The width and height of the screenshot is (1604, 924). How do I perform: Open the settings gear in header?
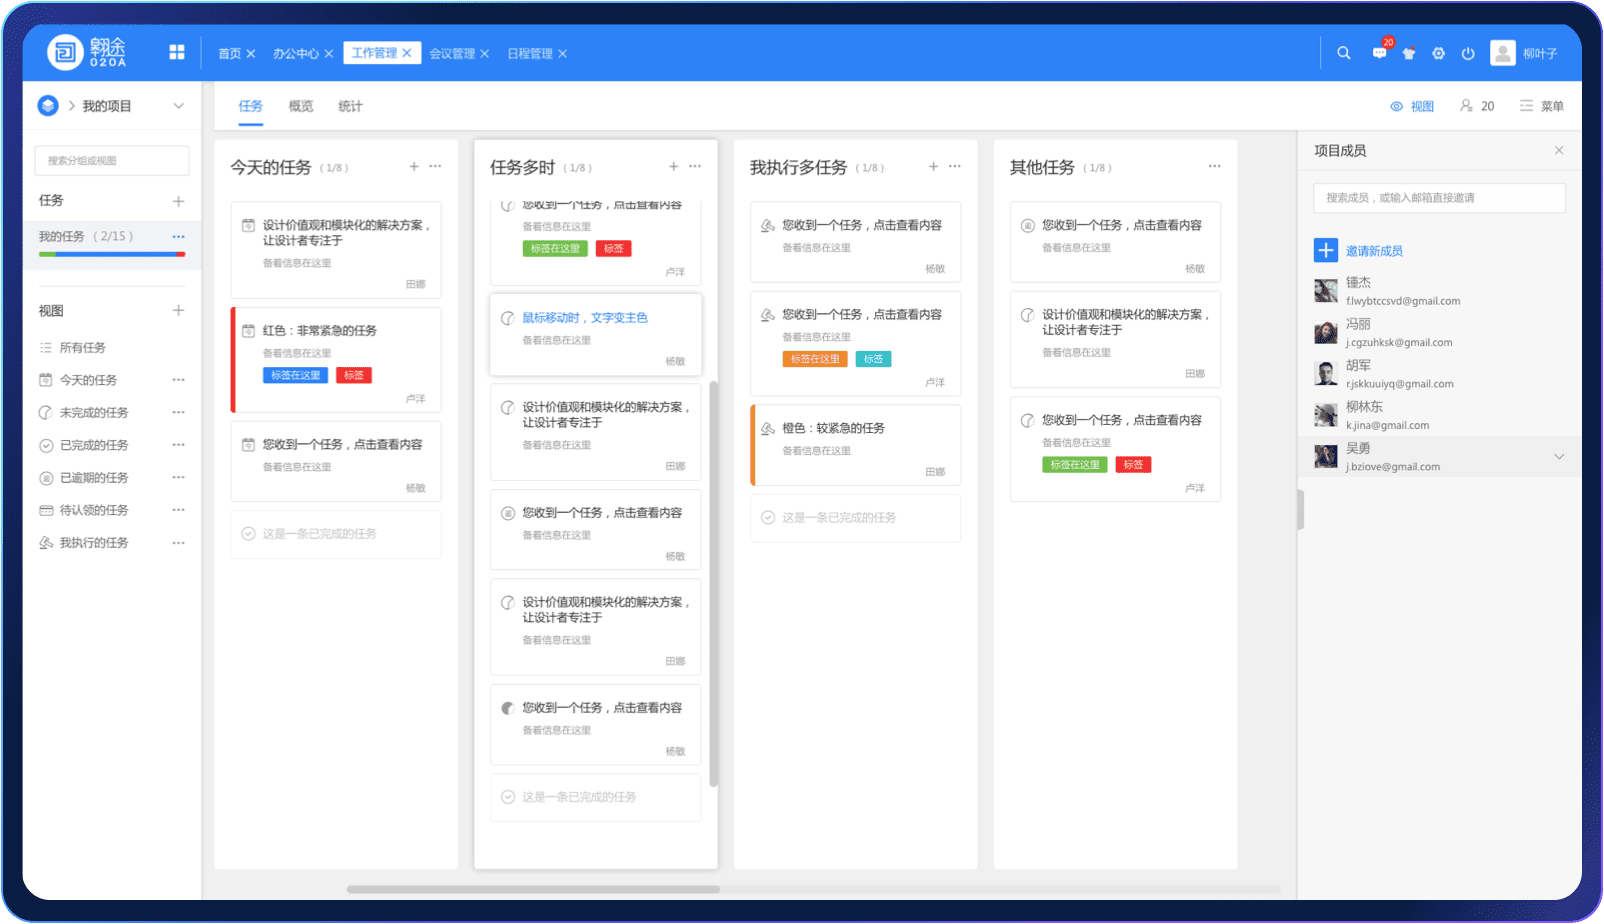click(x=1438, y=54)
